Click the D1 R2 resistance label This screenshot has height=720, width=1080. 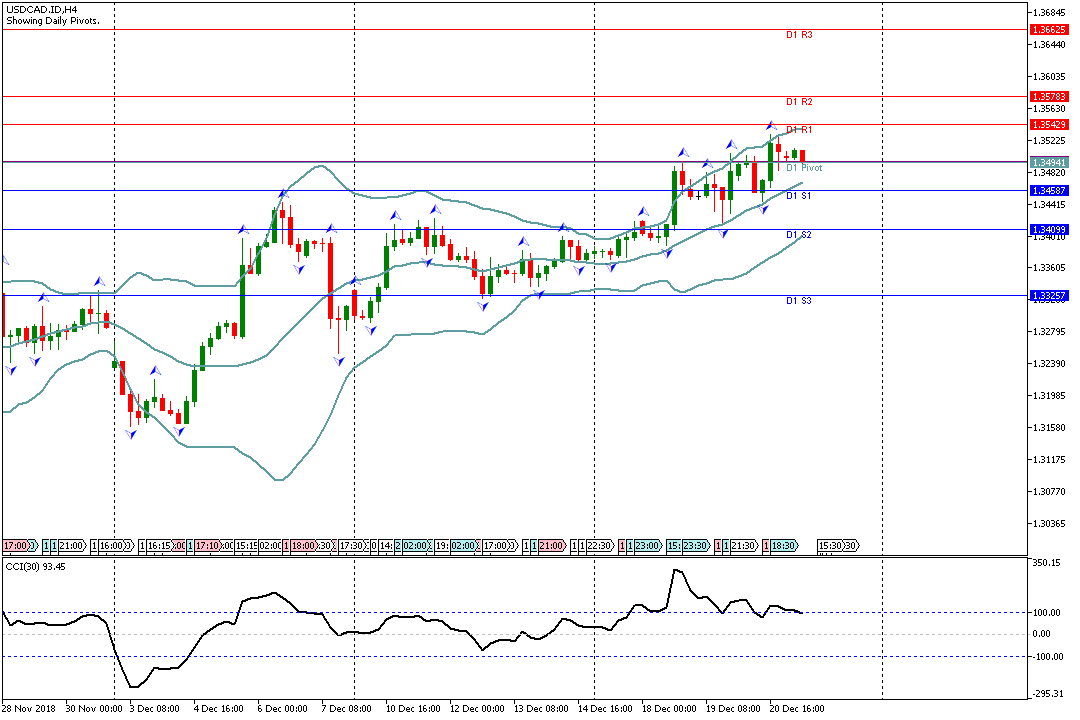[798, 102]
